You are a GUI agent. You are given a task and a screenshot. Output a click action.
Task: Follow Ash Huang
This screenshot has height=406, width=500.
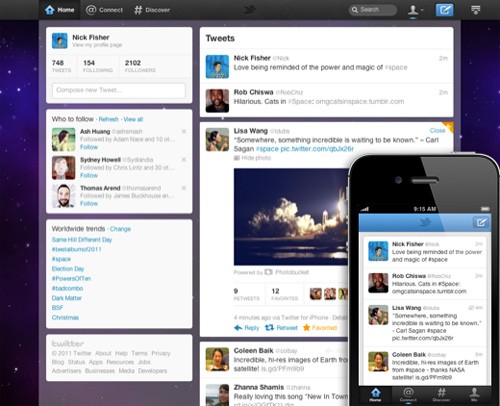pos(89,147)
